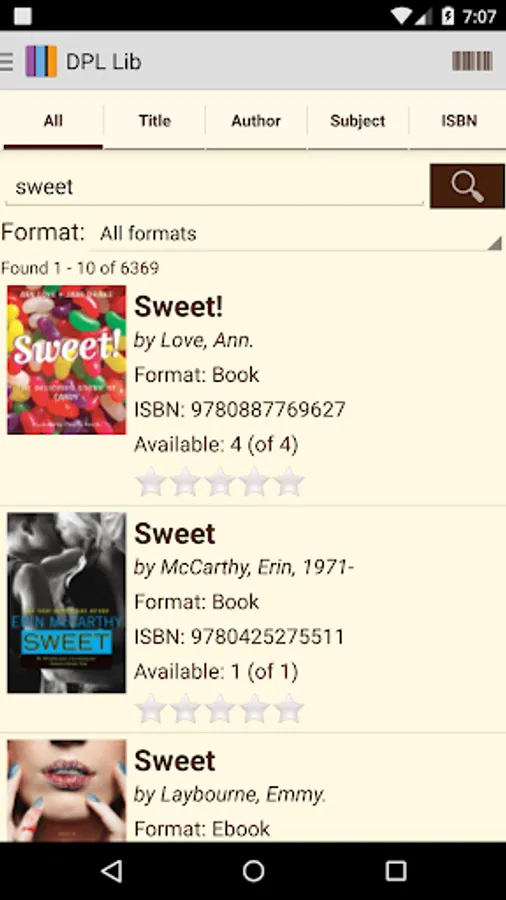506x900 pixels.
Task: Expand the Format dropdown arrow
Action: [x=495, y=243]
